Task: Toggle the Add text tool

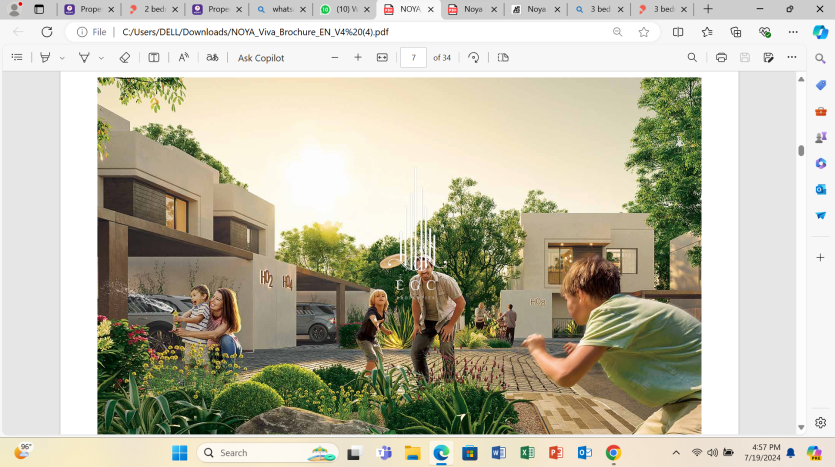Action: point(154,58)
